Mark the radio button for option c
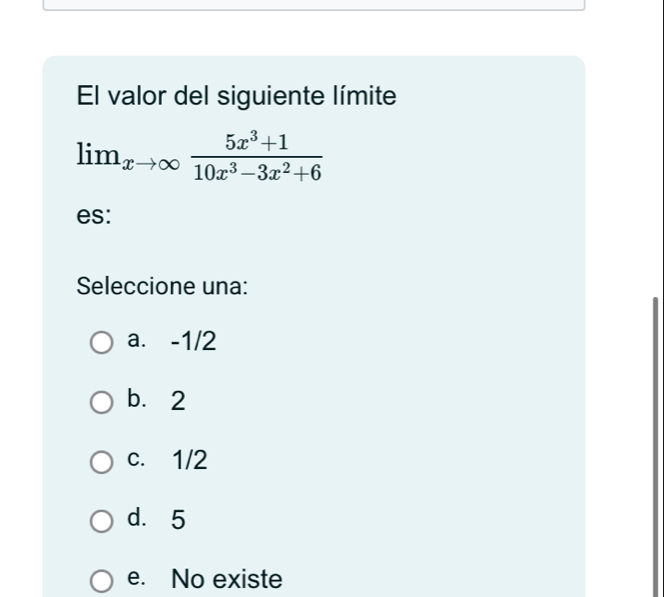664x597 pixels. [x=102, y=462]
